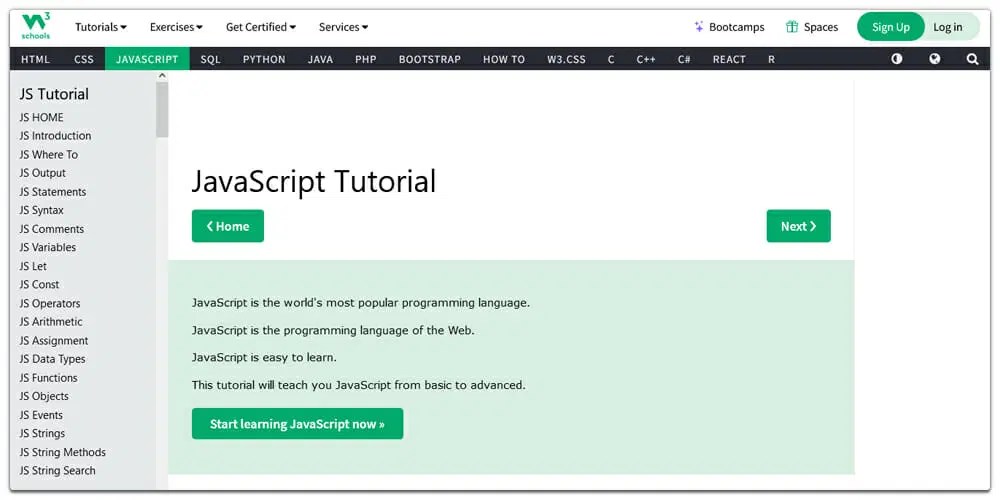Open JS Comments in sidebar
Image resolution: width=1000 pixels, height=500 pixels.
point(52,229)
